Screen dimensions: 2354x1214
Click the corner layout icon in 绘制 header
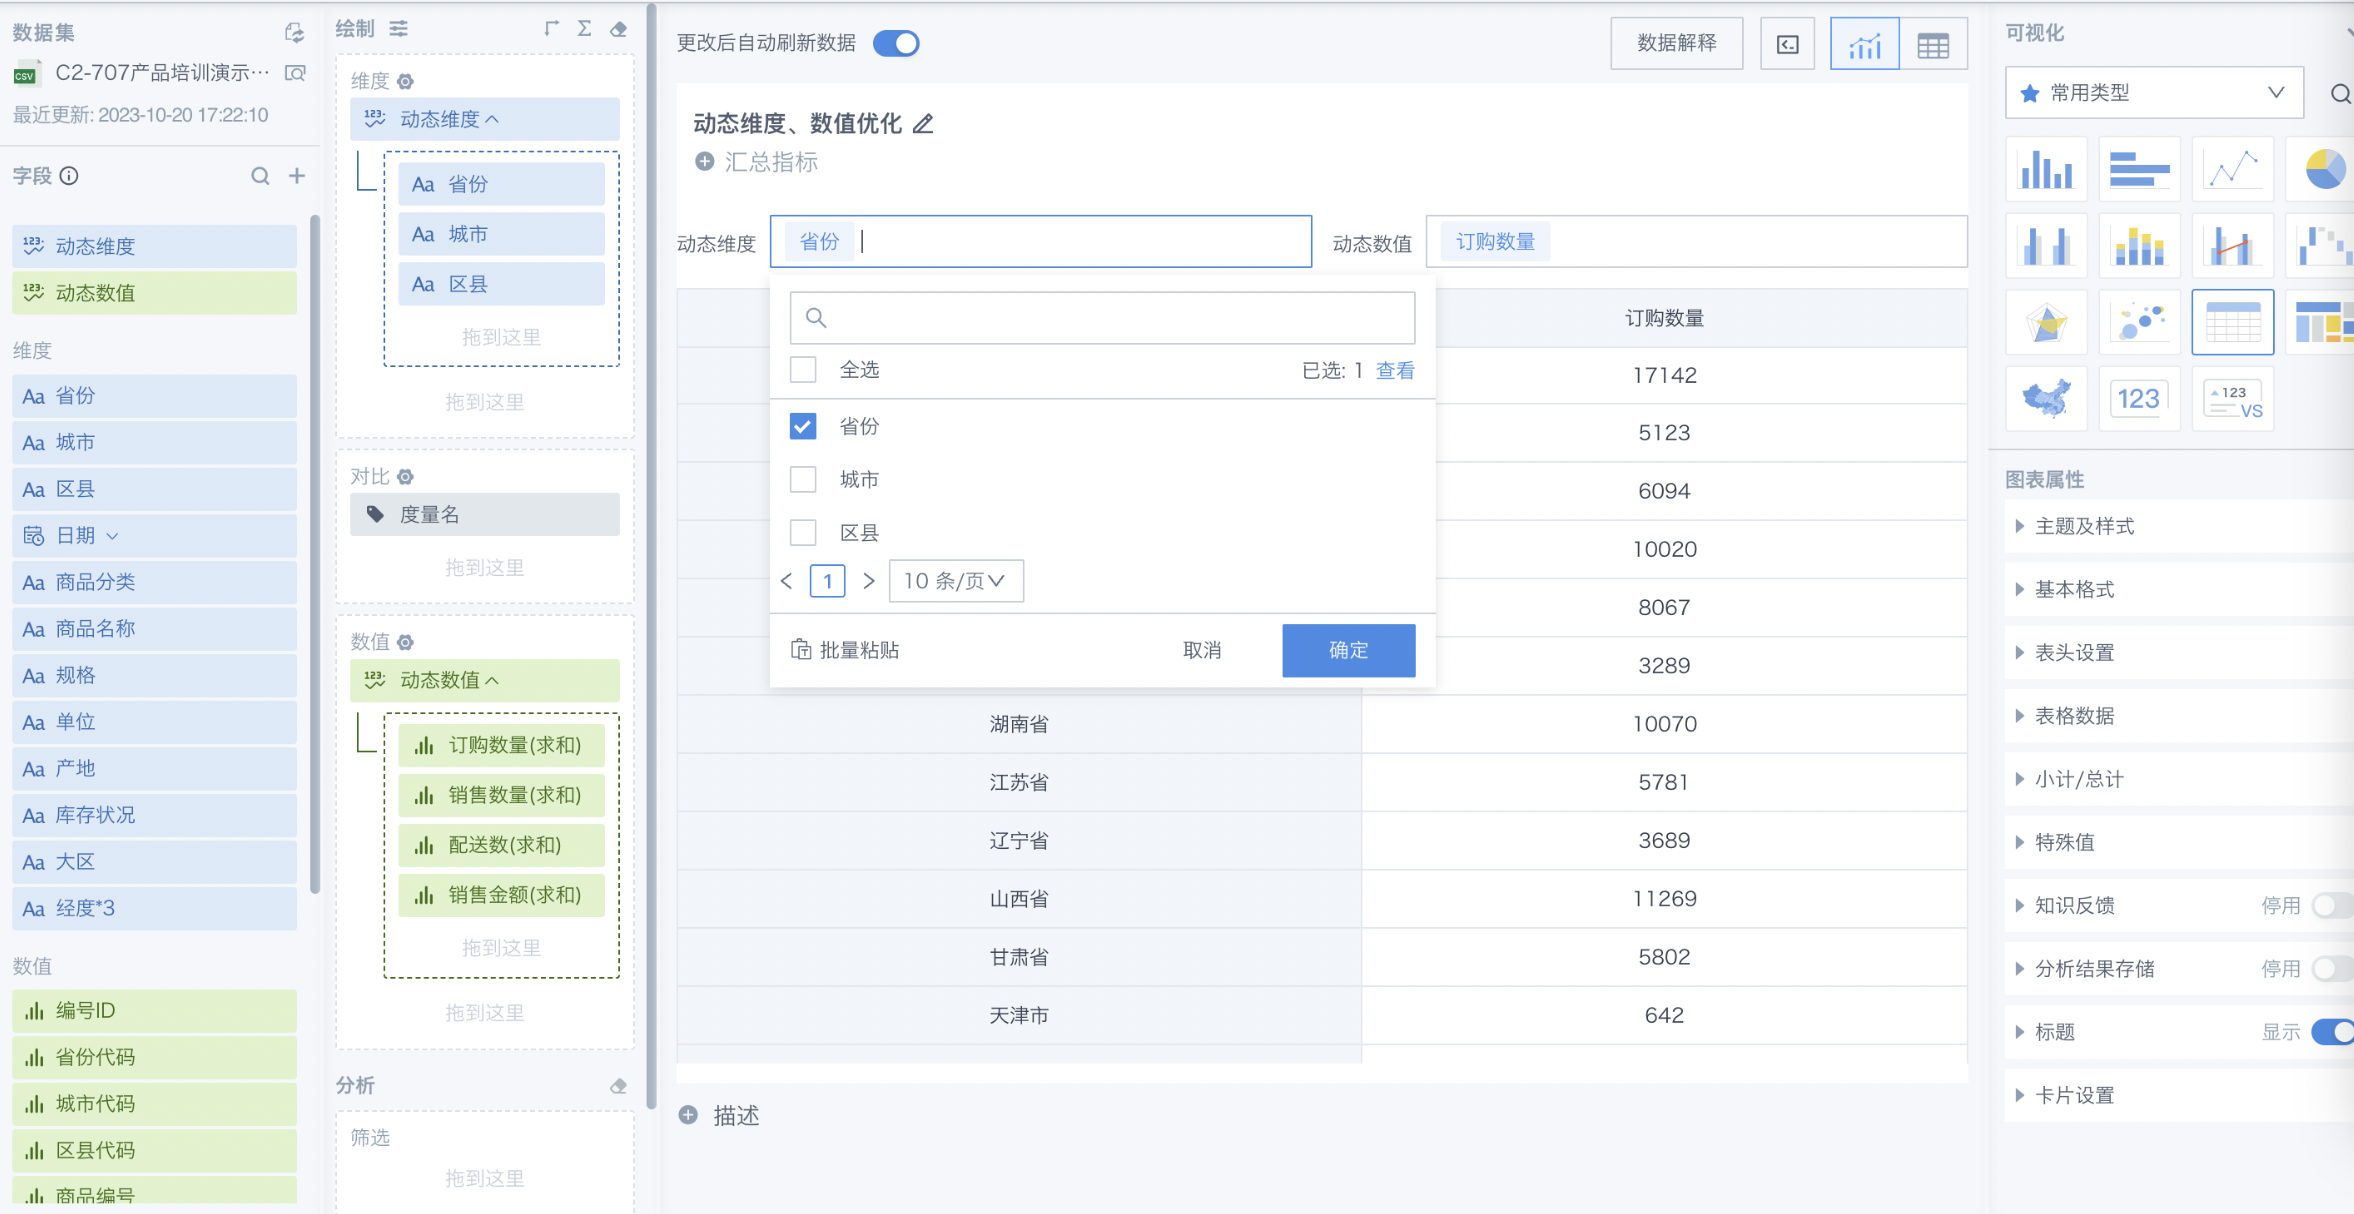pos(551,29)
